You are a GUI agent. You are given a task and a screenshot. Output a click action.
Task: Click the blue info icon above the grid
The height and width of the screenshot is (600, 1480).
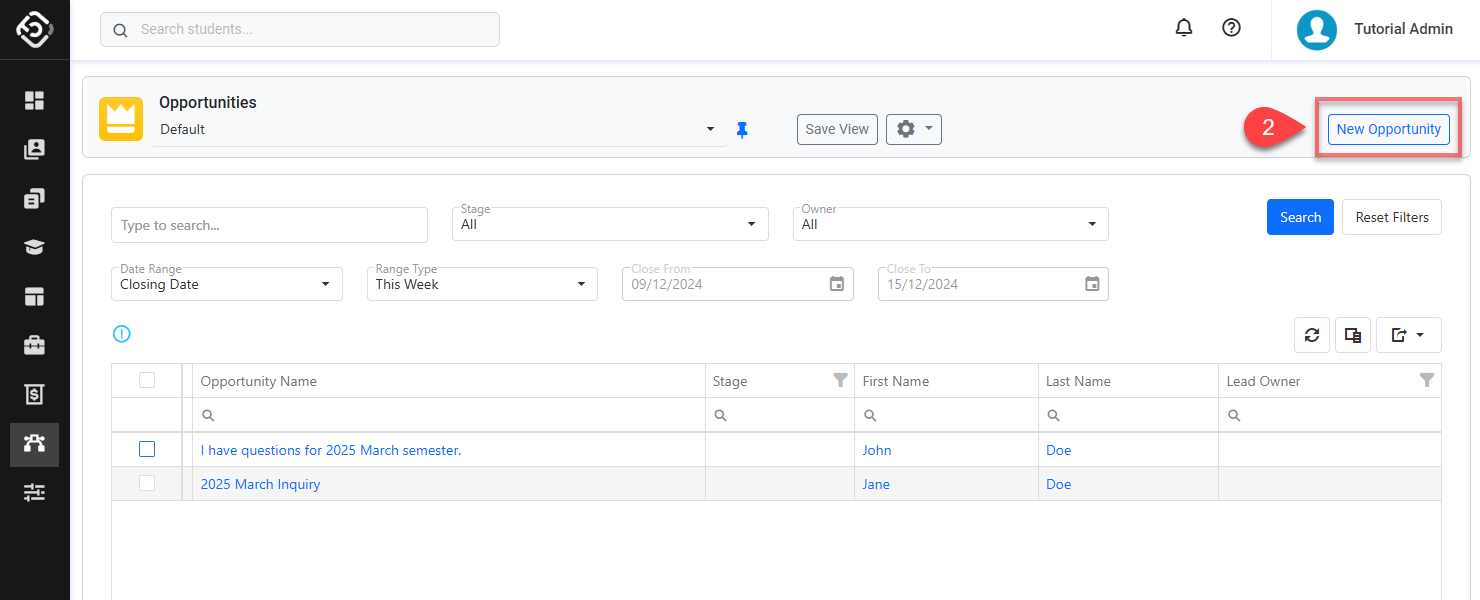pyautogui.click(x=122, y=335)
